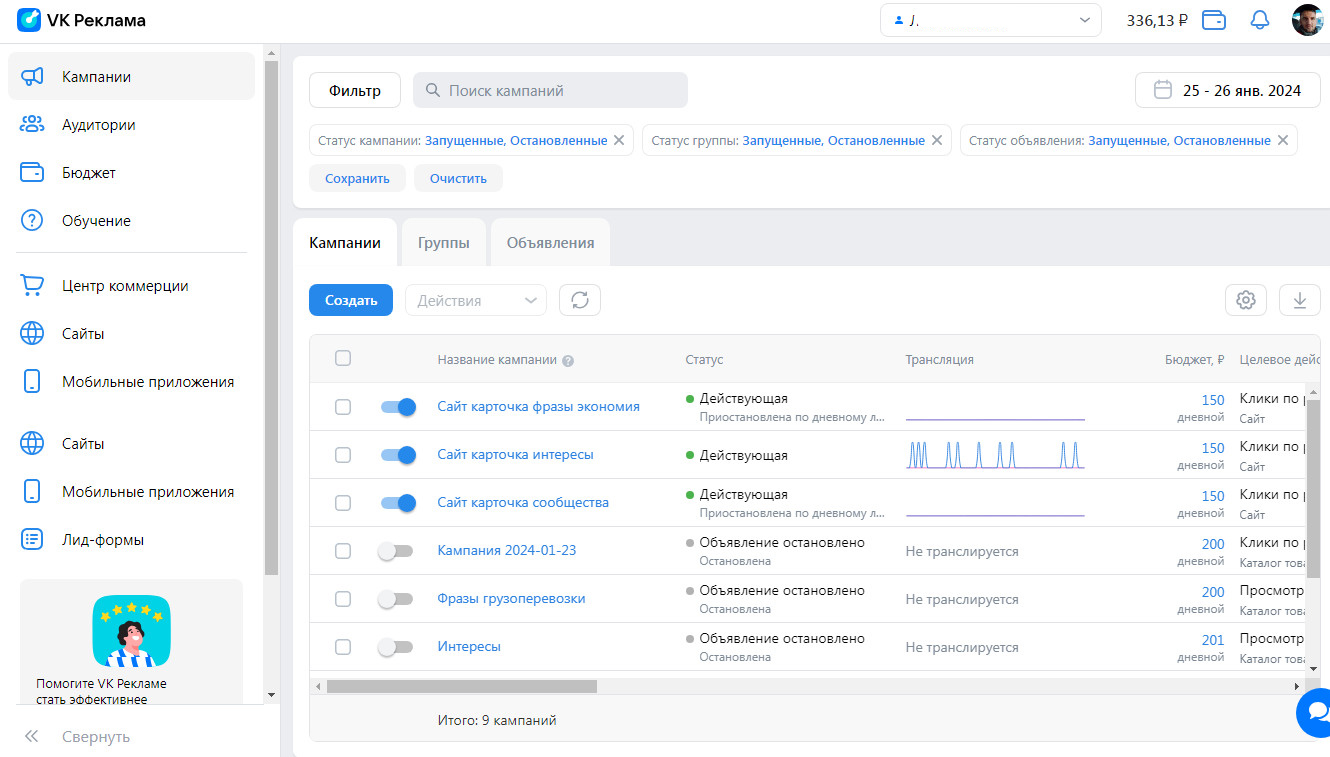
Task: Click the blue "Создать" button
Action: (350, 300)
